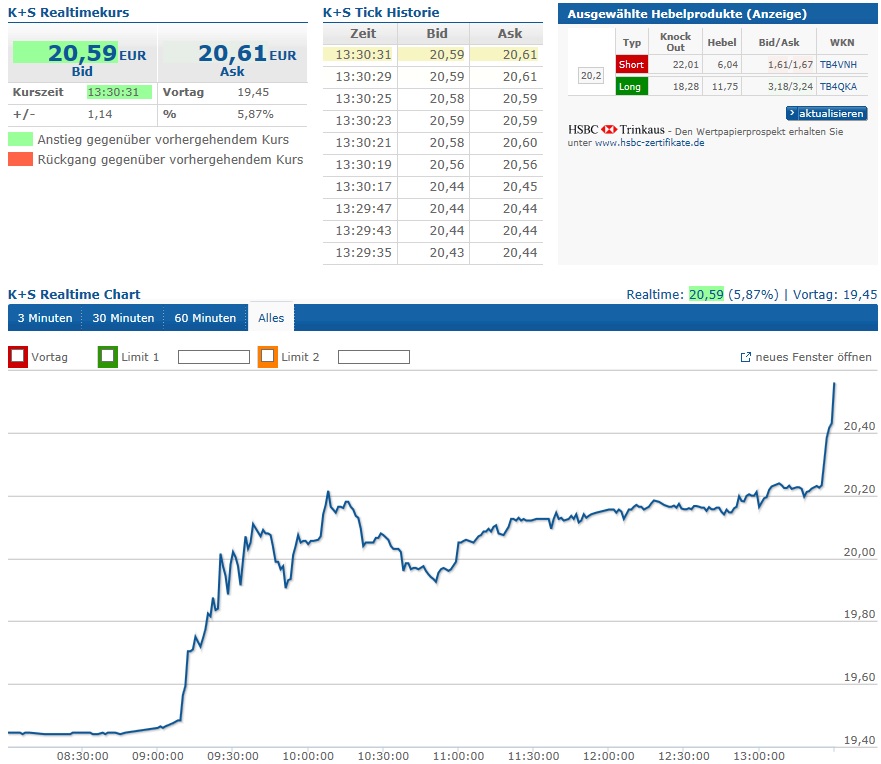The image size is (881, 764).
Task: Switch chart to 30 Minuten tab
Action: 123,318
